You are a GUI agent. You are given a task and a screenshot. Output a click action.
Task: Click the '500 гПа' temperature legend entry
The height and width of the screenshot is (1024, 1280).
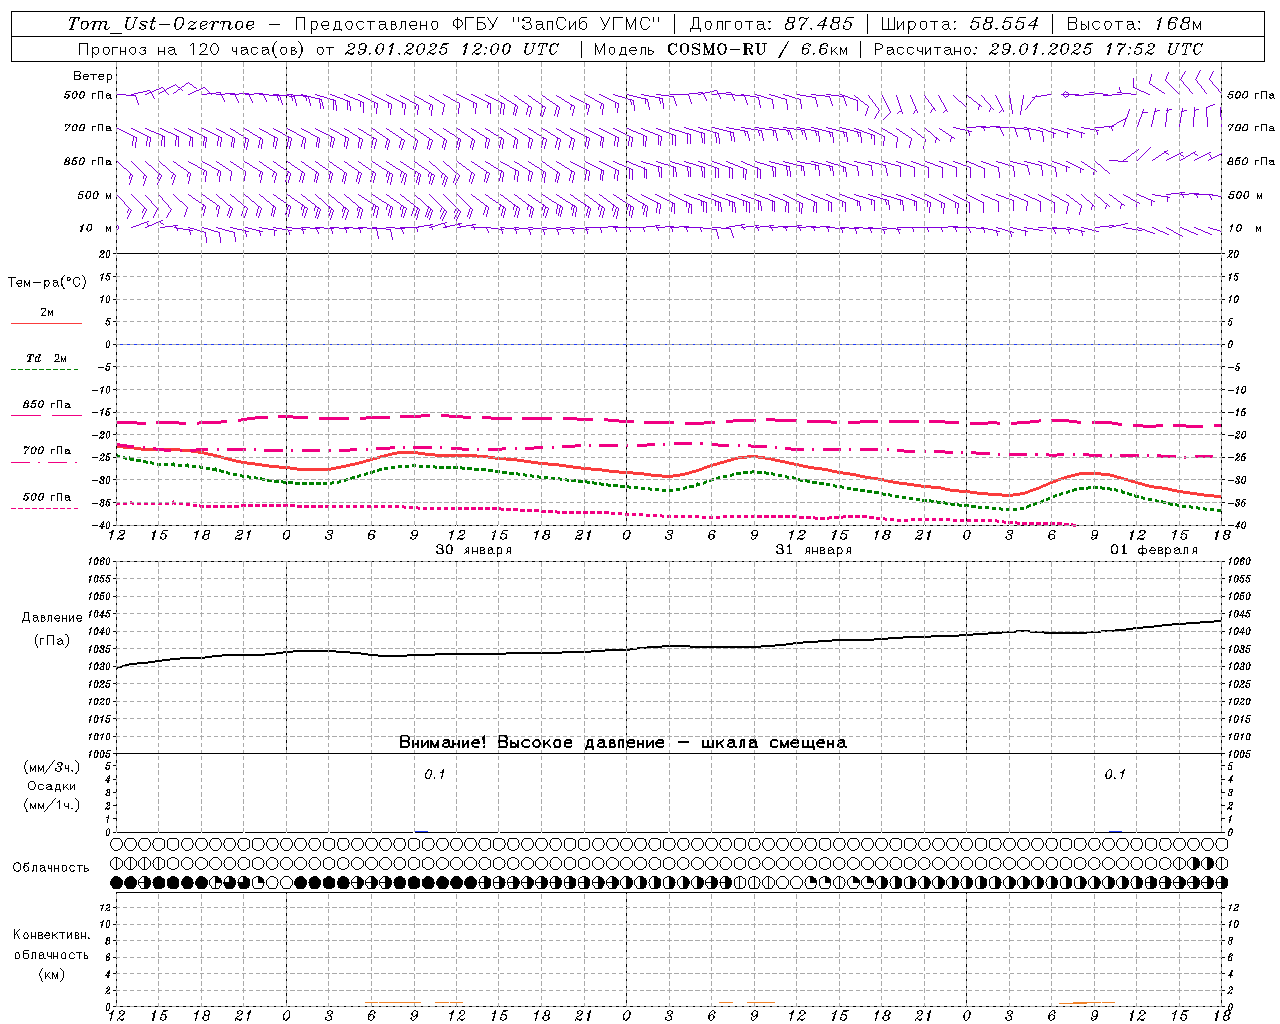[47, 497]
